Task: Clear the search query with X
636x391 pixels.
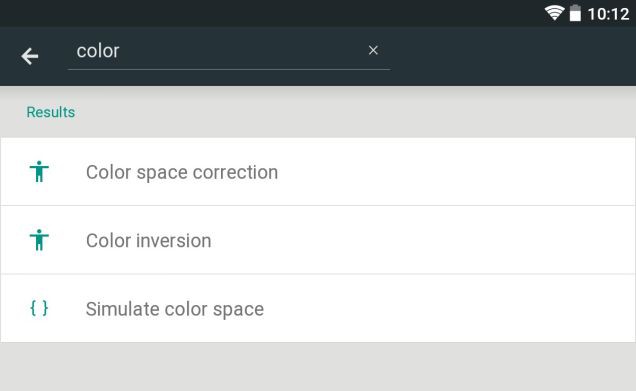Action: [373, 50]
